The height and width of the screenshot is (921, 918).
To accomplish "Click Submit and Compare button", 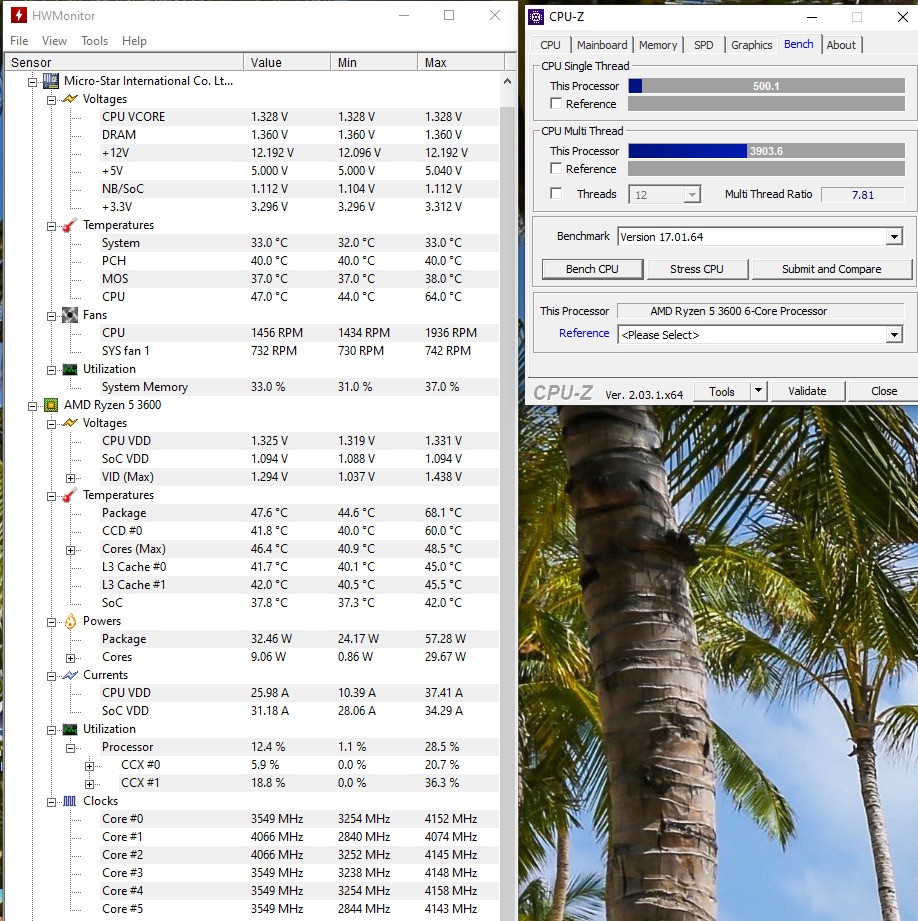I will [x=832, y=269].
